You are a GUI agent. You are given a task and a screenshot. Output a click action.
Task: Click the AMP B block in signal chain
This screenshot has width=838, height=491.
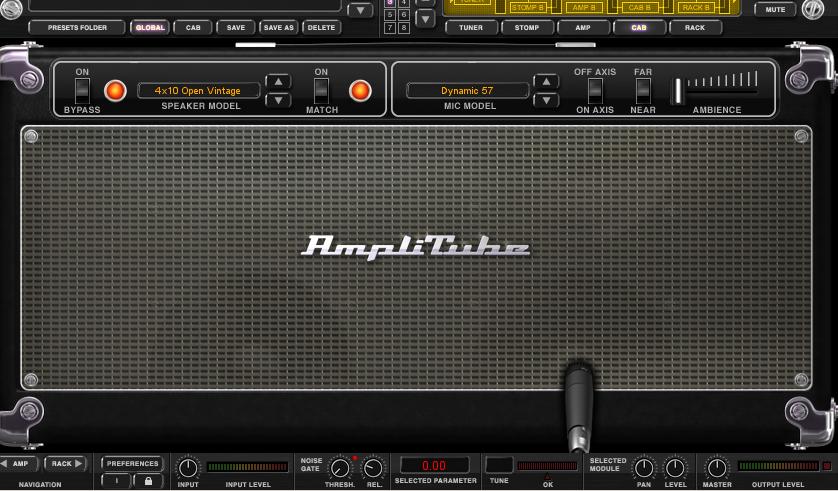584,7
